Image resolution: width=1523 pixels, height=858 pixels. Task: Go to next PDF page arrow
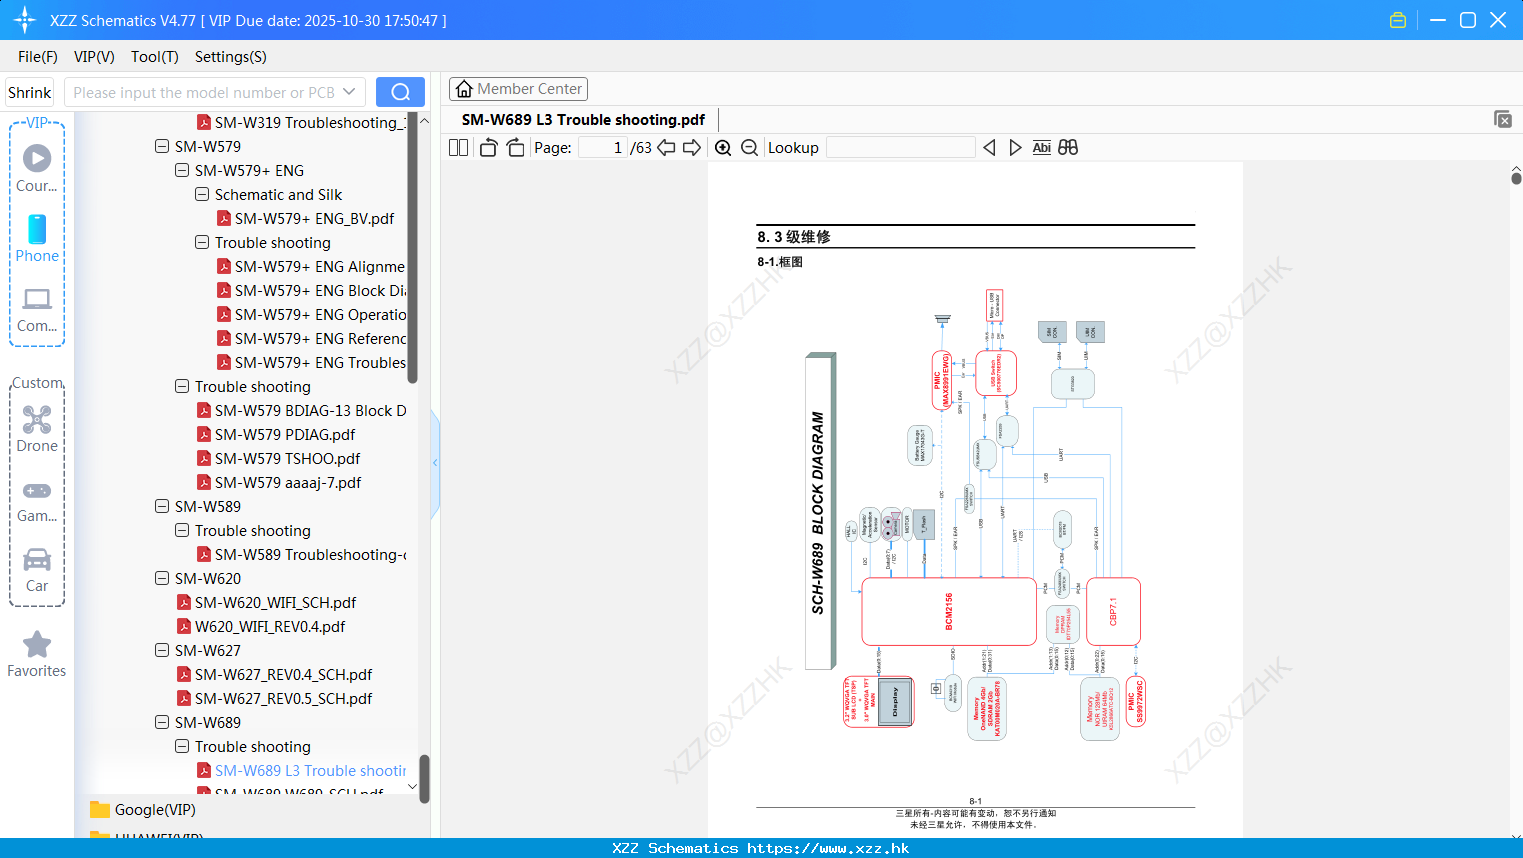(692, 148)
